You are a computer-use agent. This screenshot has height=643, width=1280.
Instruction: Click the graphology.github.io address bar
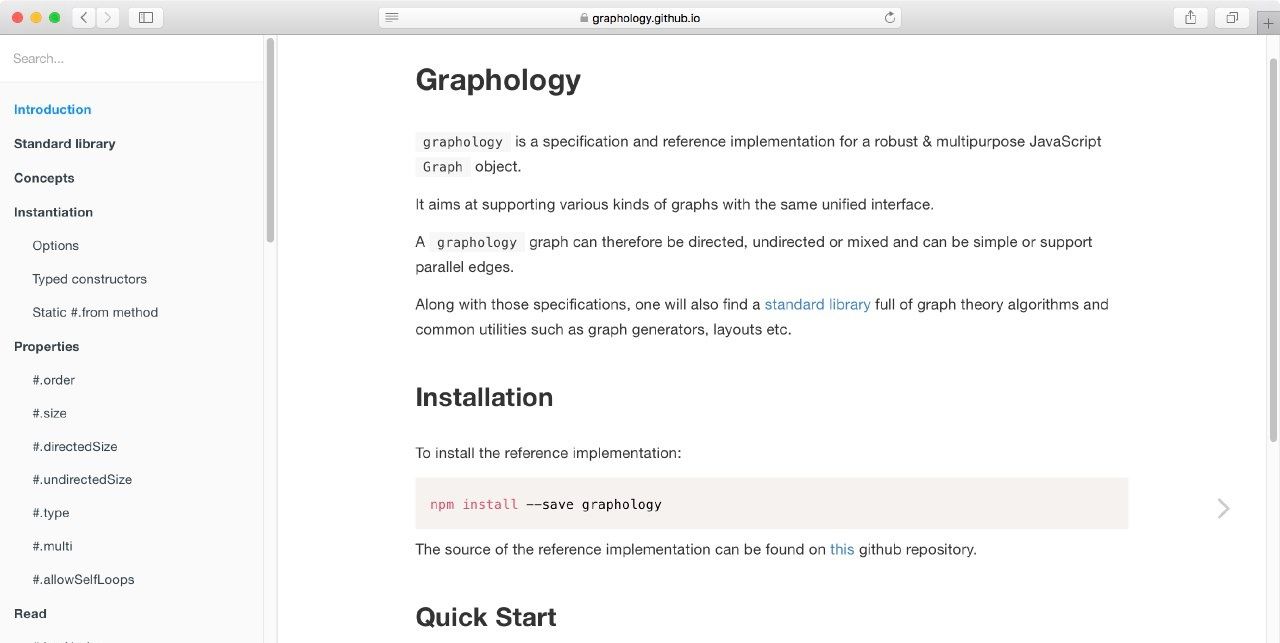click(640, 18)
